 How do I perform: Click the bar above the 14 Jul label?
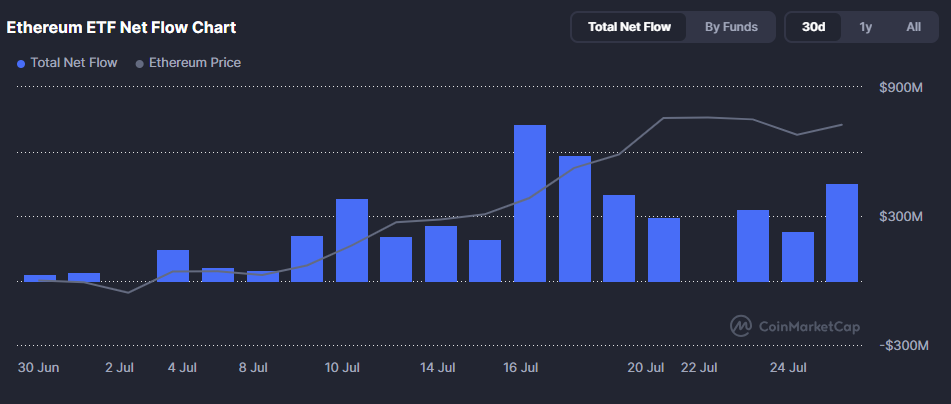pos(440,253)
